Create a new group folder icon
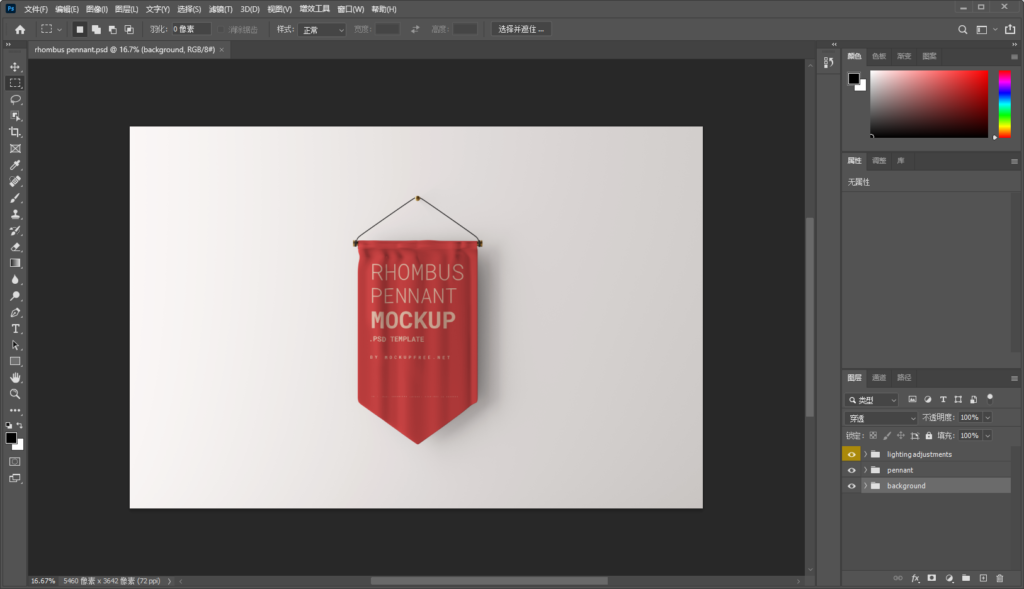This screenshot has height=589, width=1024. click(x=966, y=578)
